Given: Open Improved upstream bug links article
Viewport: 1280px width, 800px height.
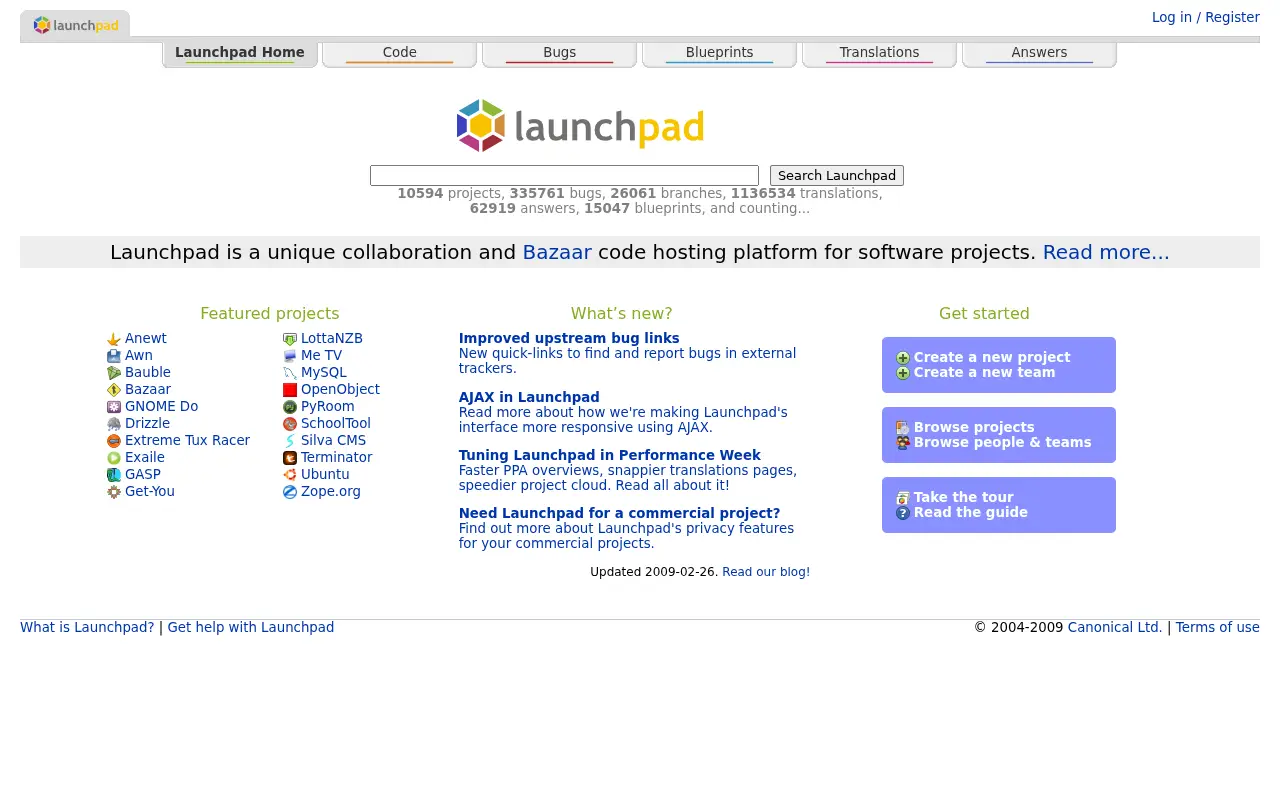Looking at the screenshot, I should tap(569, 338).
